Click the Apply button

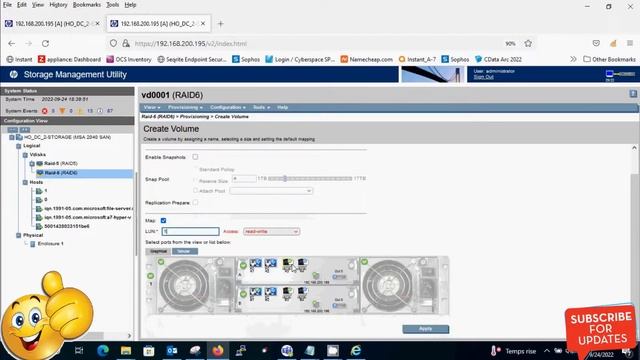pyautogui.click(x=425, y=329)
